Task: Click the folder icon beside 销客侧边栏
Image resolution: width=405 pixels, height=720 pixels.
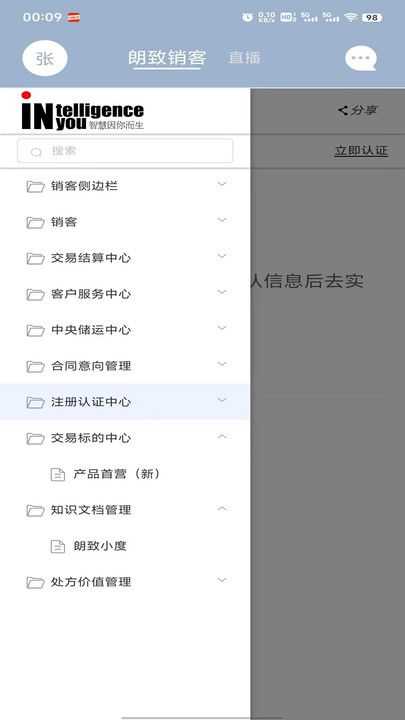Action: click(35, 186)
